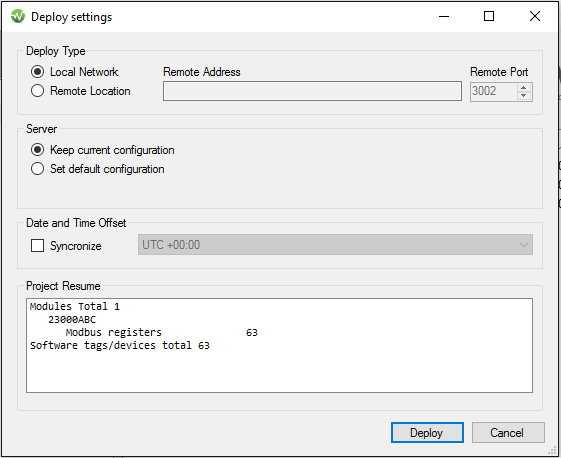
Task: Click the green app logo icon in title bar
Action: (18, 16)
